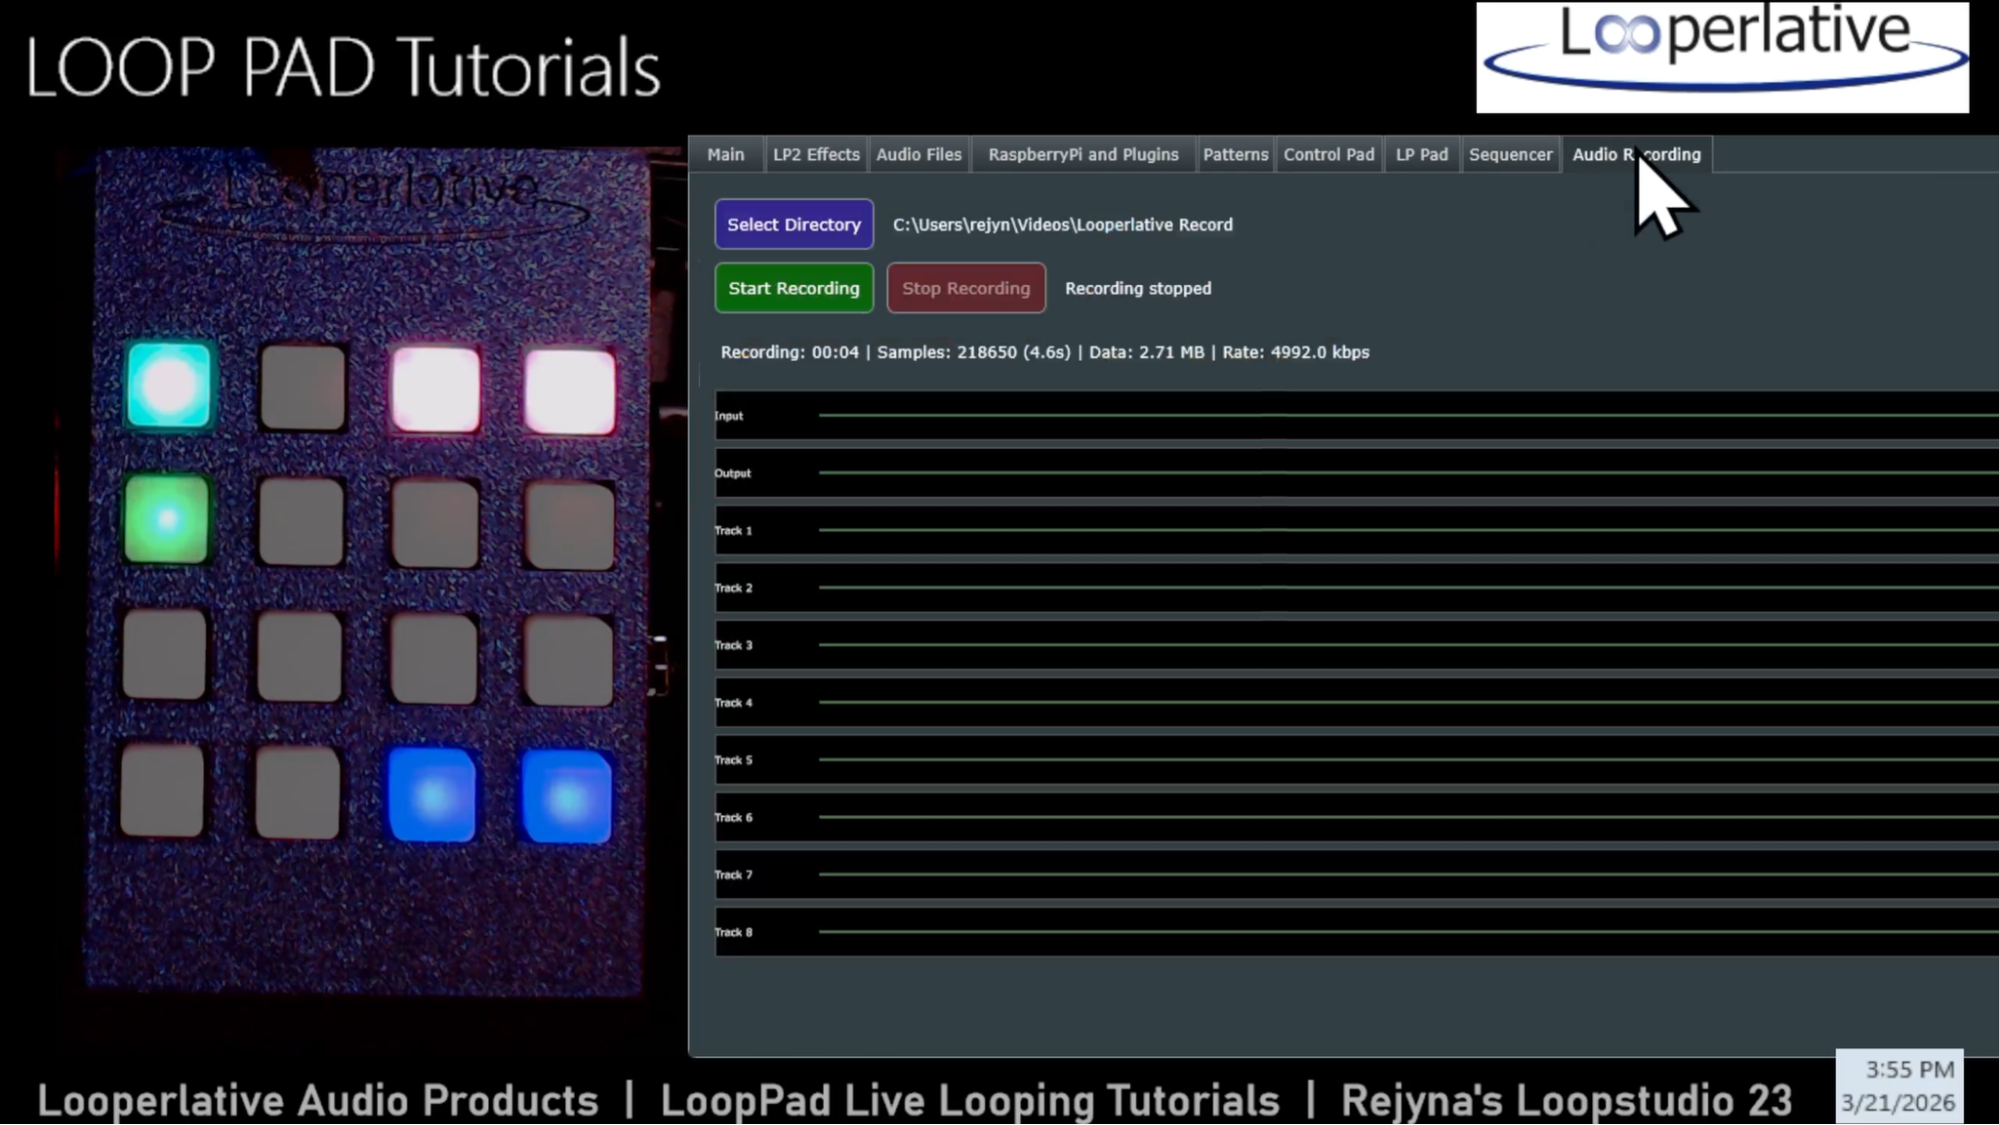This screenshot has width=1999, height=1125.
Task: Switch to the Main tab
Action: tap(725, 155)
